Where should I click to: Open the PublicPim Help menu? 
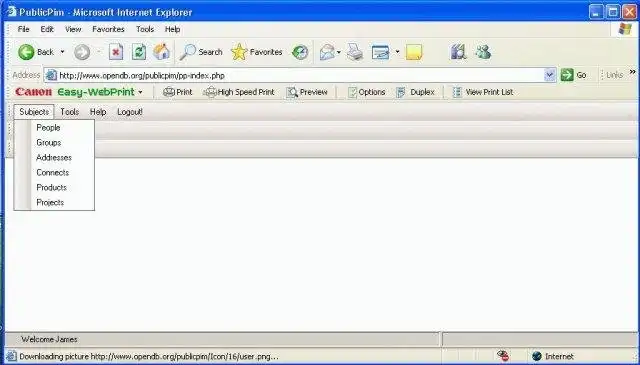pos(98,111)
